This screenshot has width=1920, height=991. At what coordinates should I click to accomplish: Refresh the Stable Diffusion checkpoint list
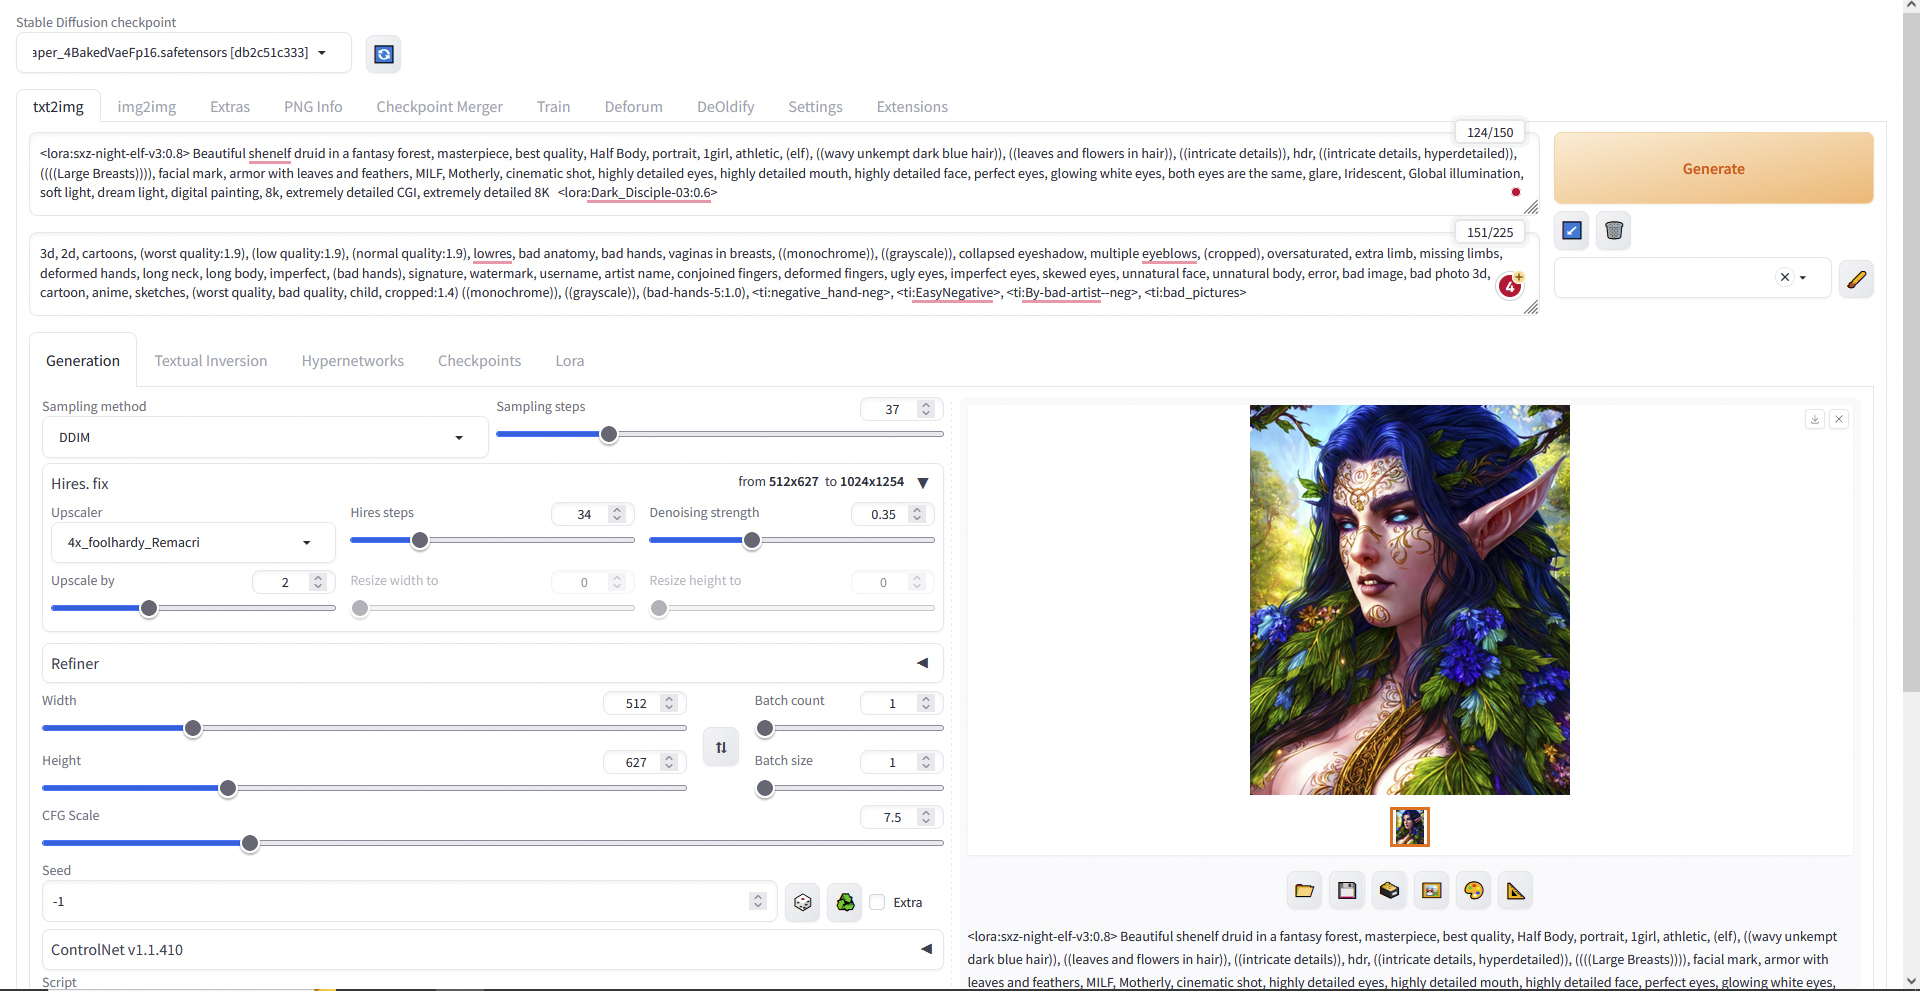383,54
